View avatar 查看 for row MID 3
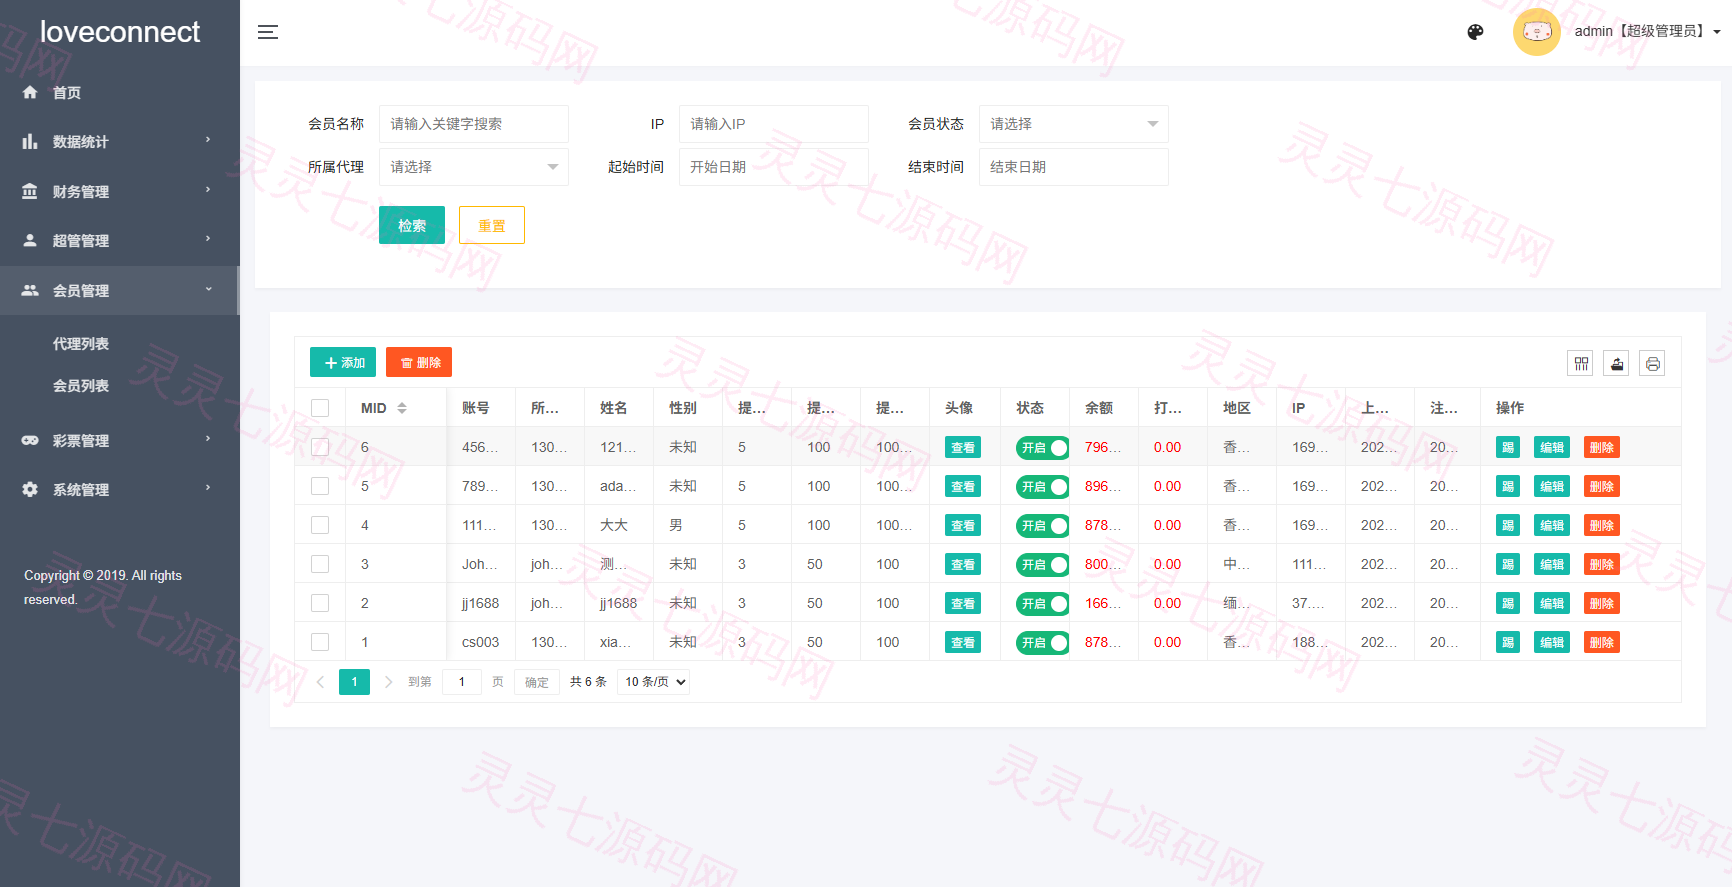This screenshot has height=887, width=1732. (963, 564)
